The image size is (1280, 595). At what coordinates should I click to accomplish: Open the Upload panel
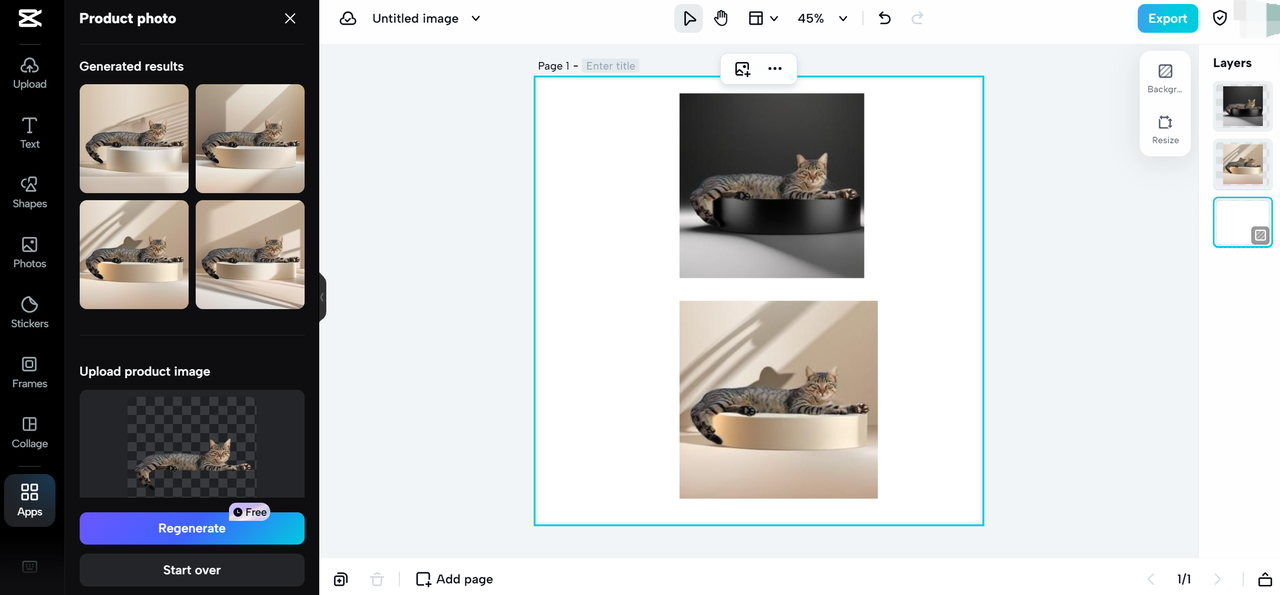[30, 73]
